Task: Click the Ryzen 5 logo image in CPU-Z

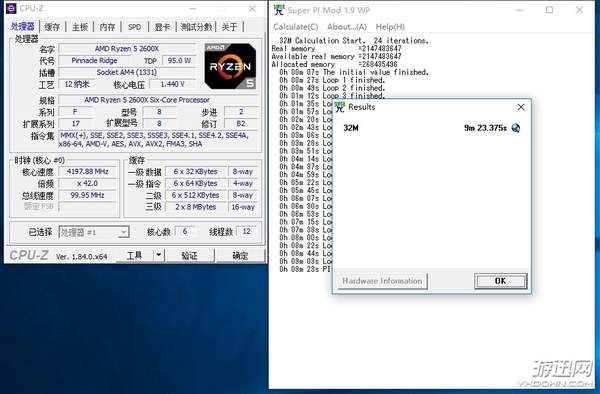Action: 230,66
